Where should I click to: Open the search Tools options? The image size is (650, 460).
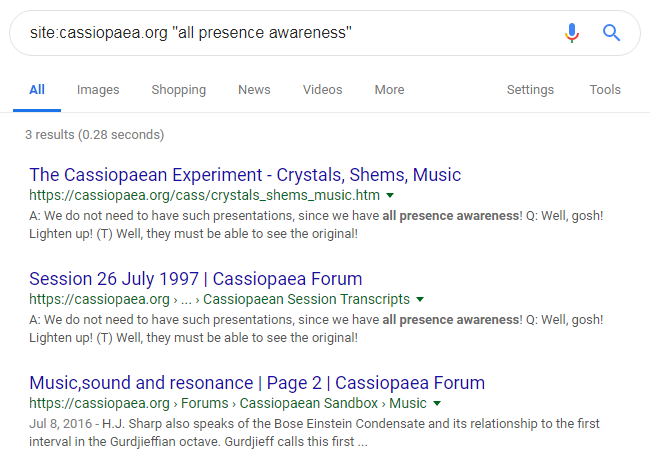605,90
